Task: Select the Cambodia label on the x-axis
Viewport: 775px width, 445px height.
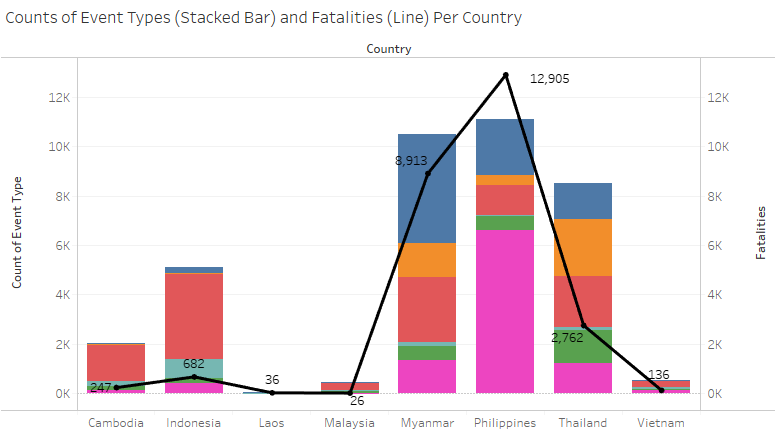Action: coord(116,423)
